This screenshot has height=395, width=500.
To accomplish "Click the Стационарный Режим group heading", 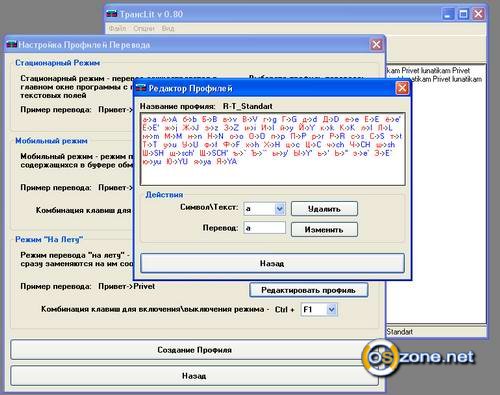I will coord(57,63).
